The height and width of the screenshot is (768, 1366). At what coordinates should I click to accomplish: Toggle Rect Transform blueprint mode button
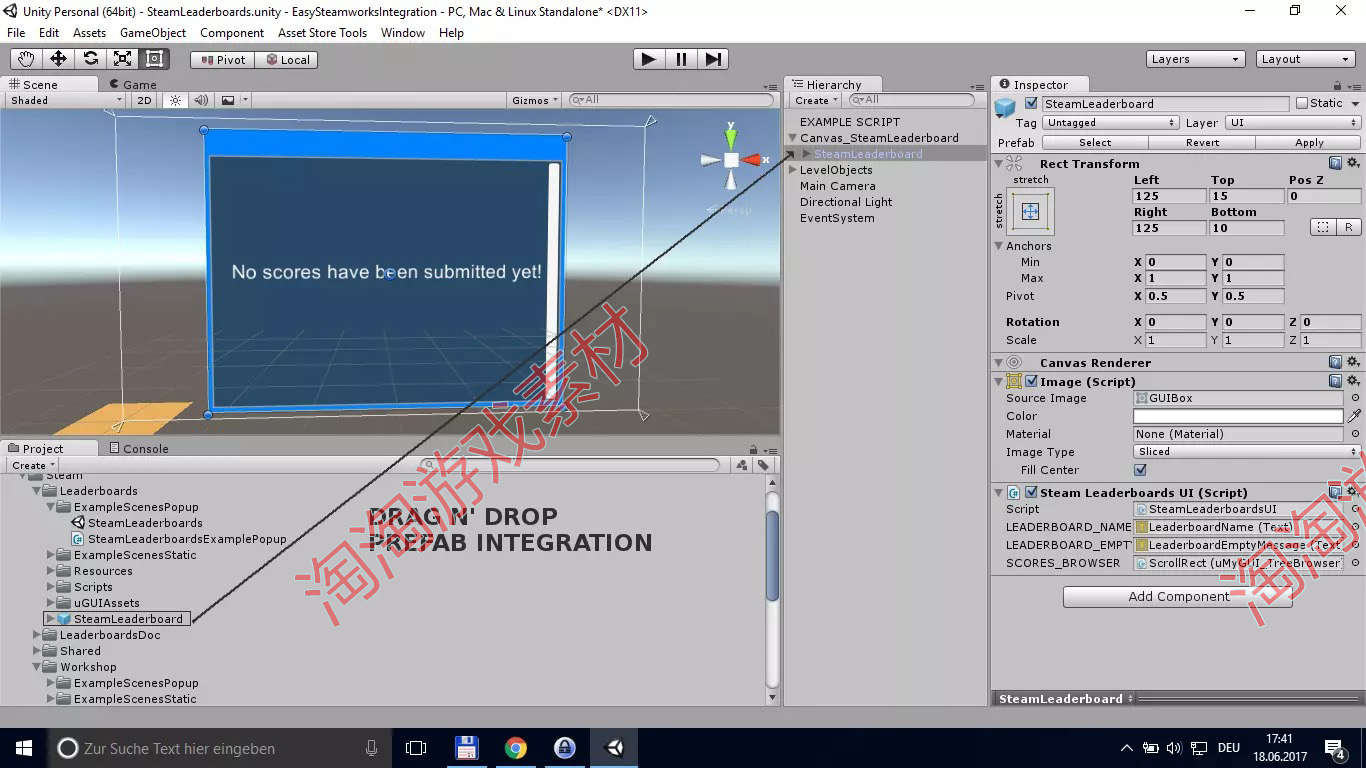[x=1323, y=228]
